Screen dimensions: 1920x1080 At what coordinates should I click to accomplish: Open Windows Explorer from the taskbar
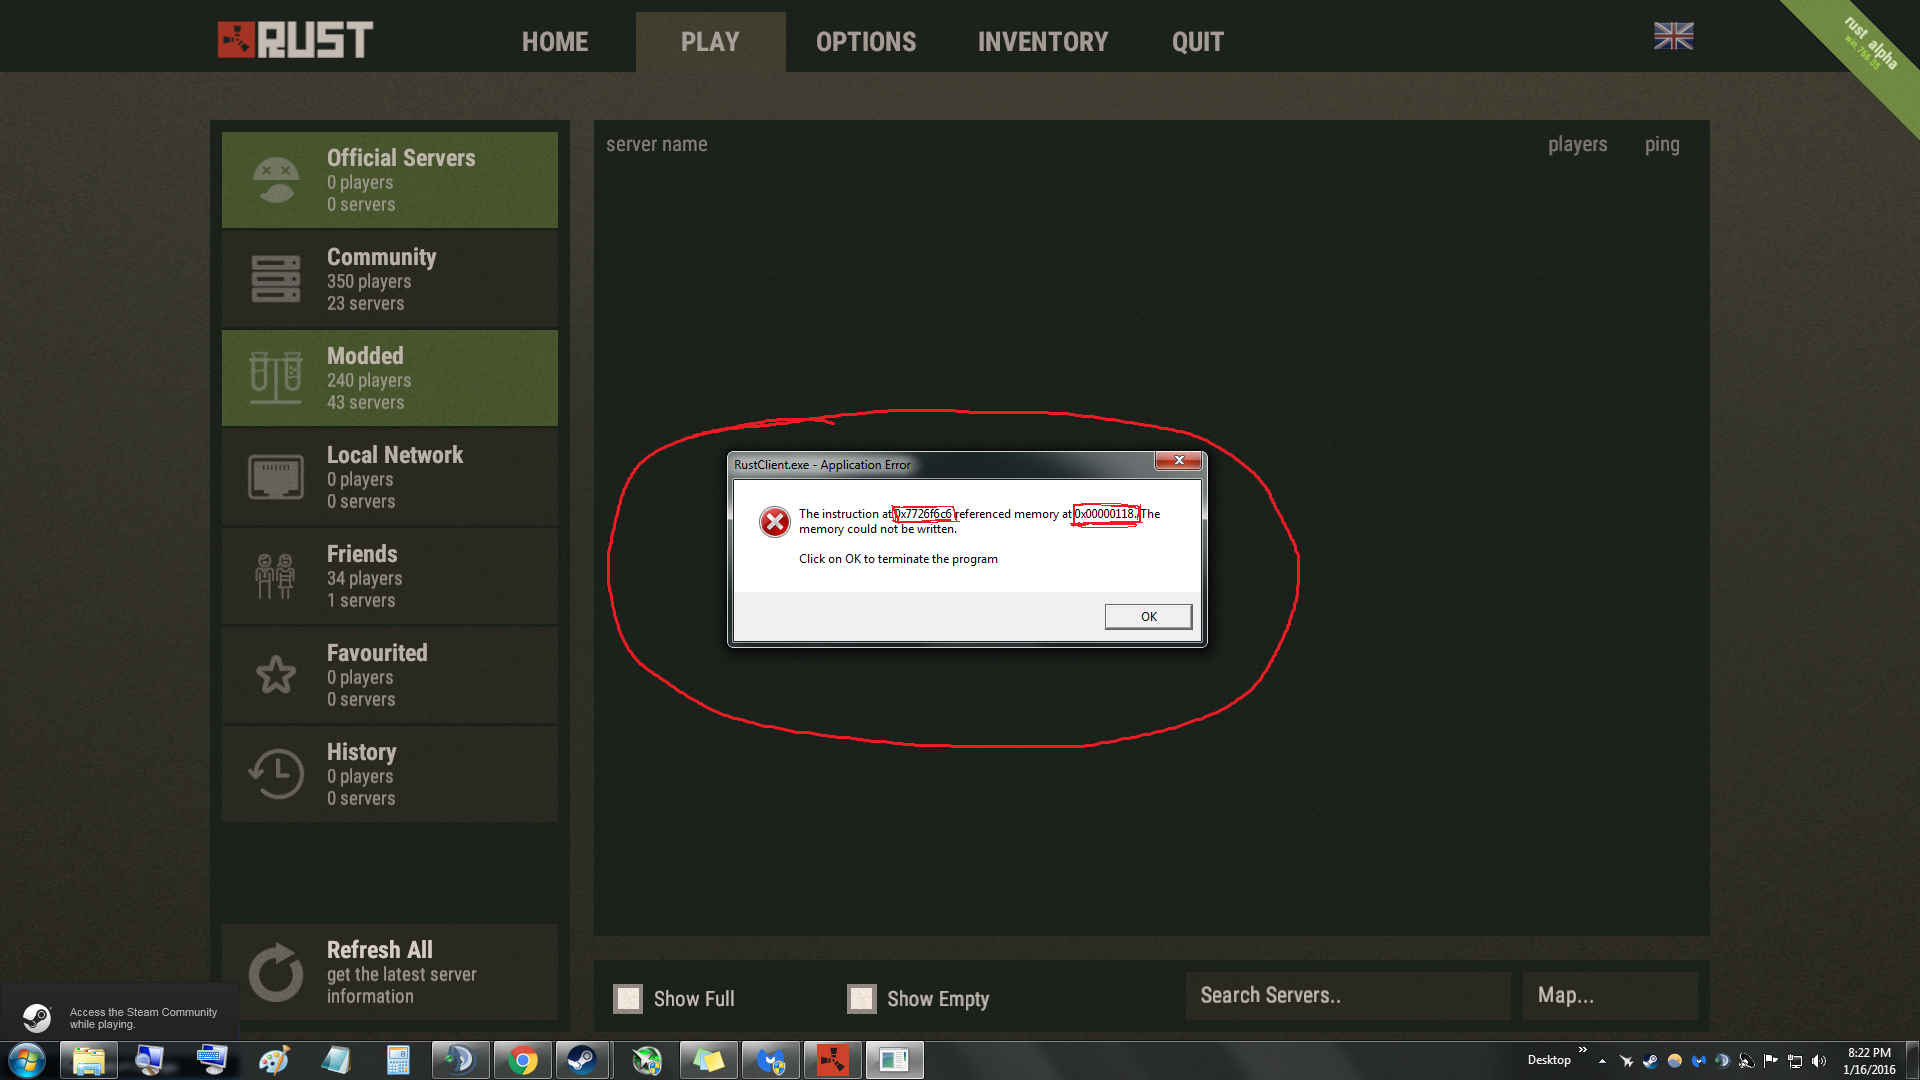(89, 1060)
